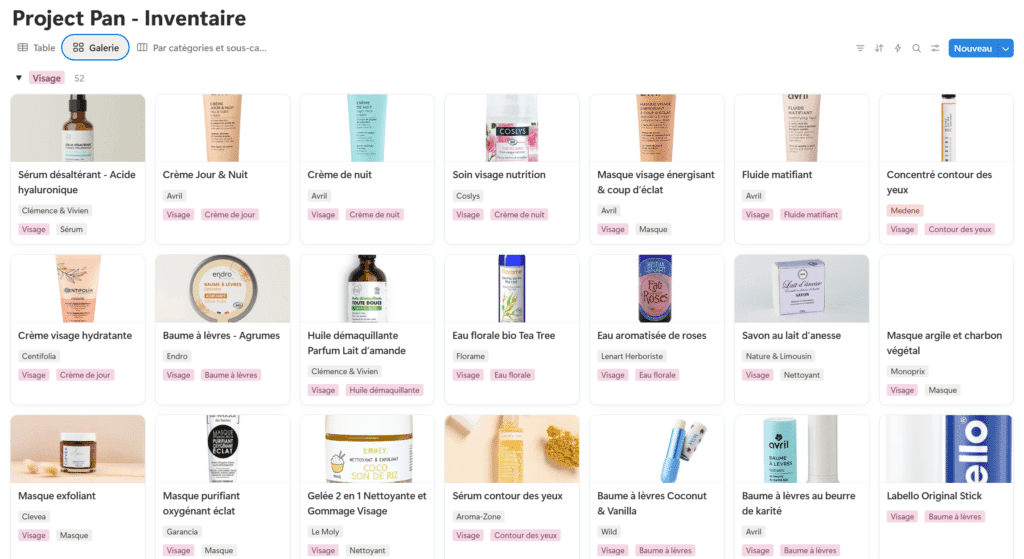Collapse the Visage group triangle
The height and width of the screenshot is (559, 1024).
pos(19,78)
